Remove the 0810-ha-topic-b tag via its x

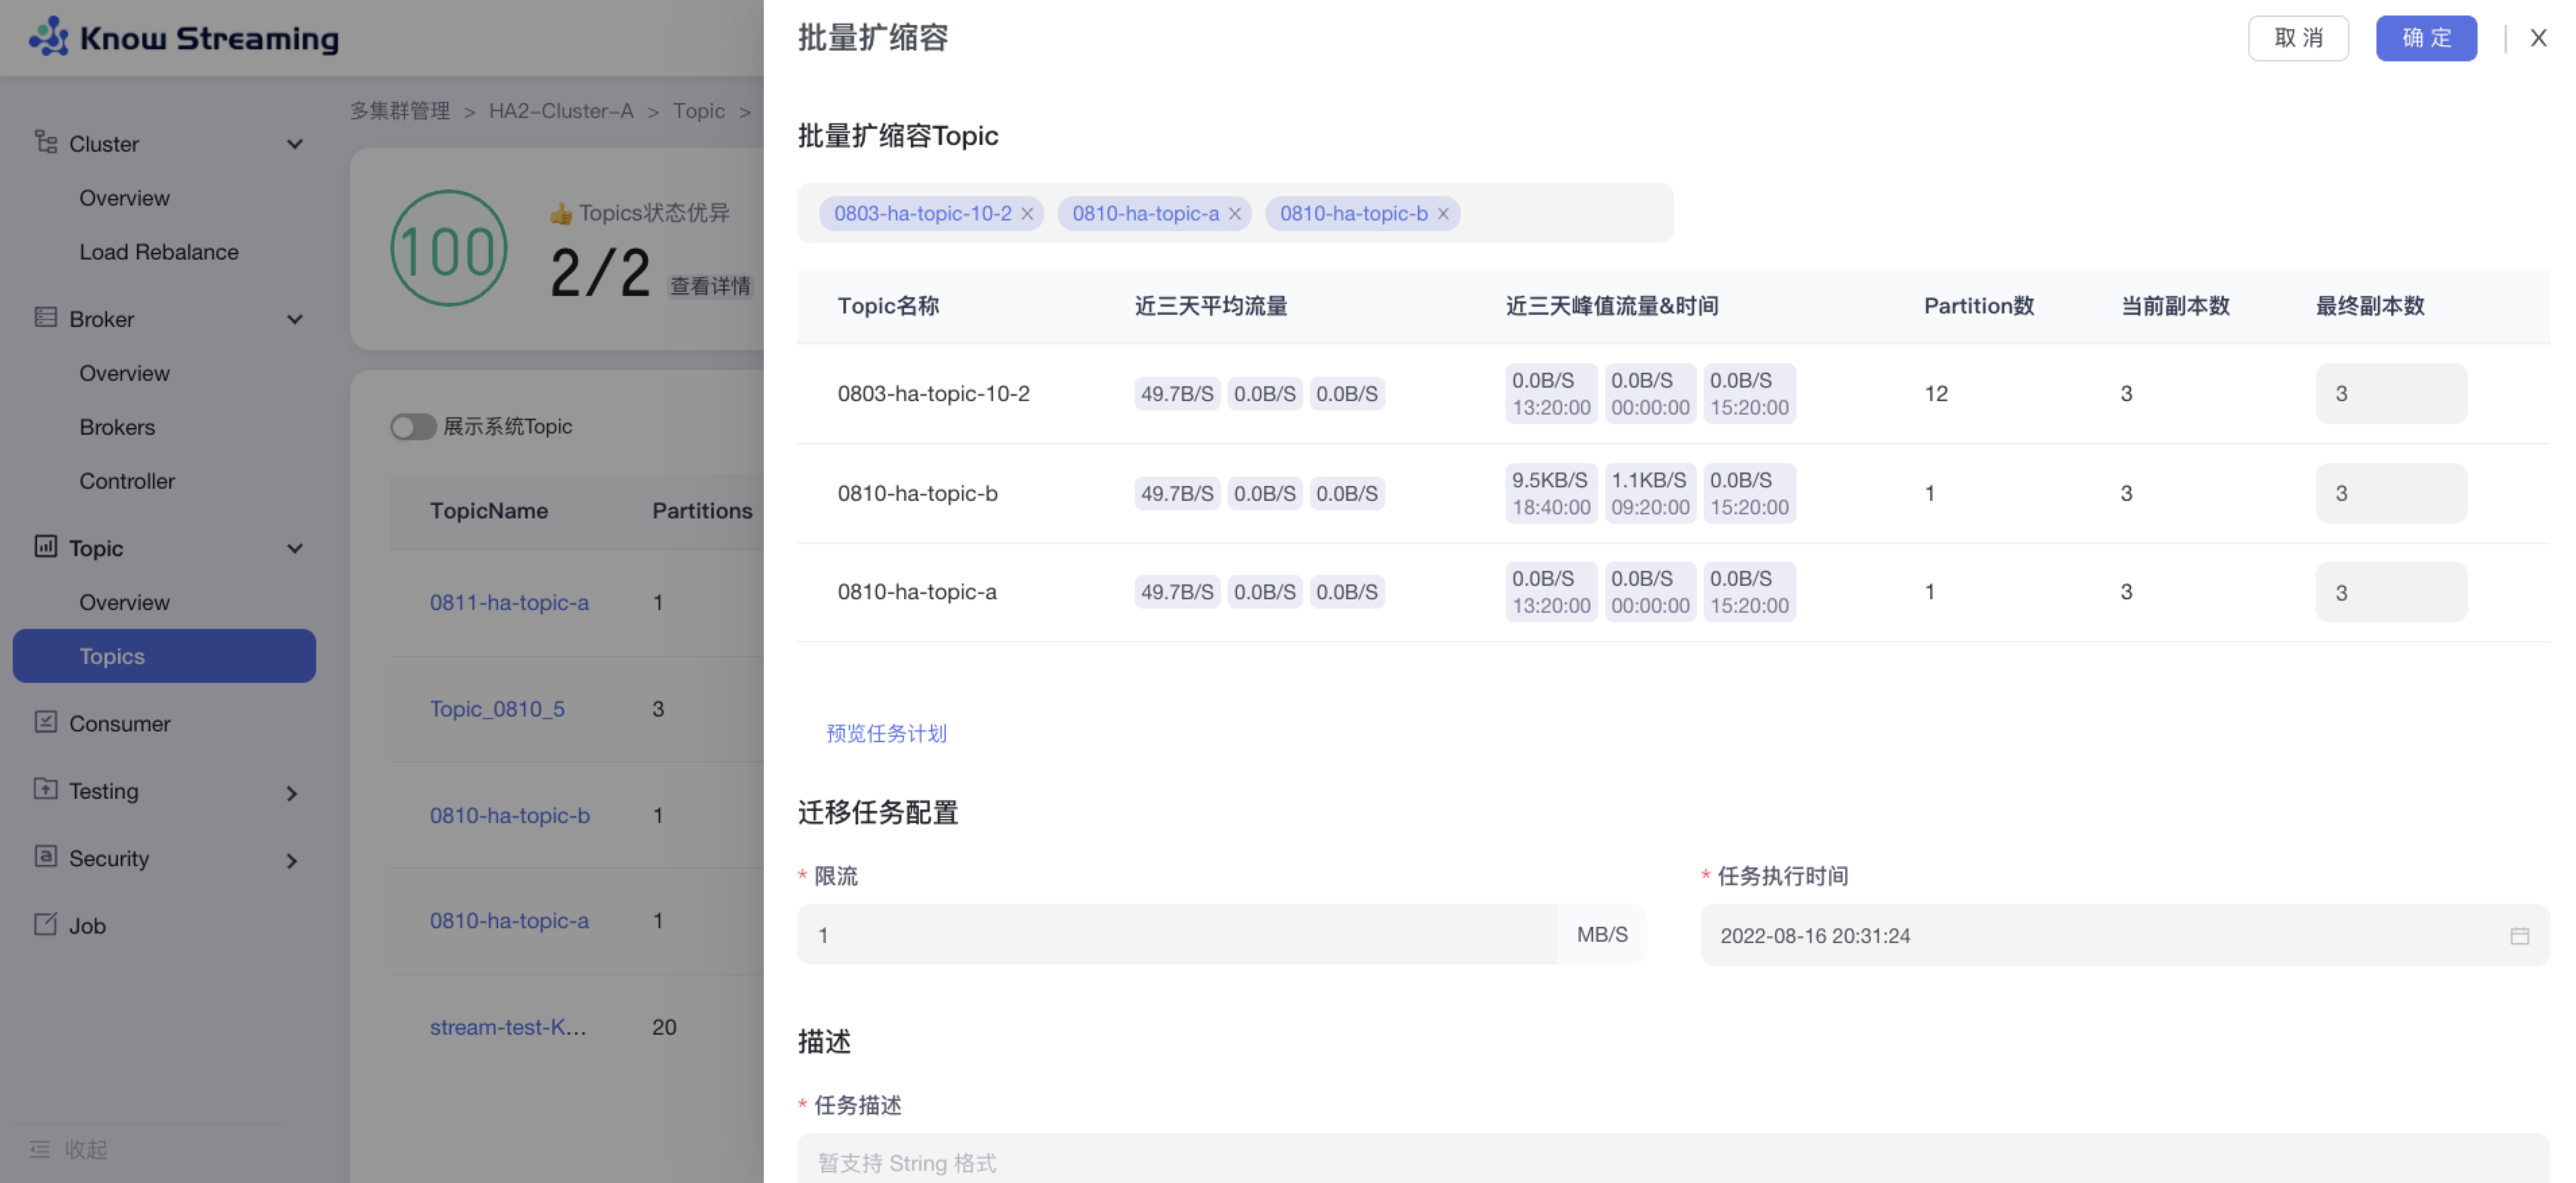1443,214
